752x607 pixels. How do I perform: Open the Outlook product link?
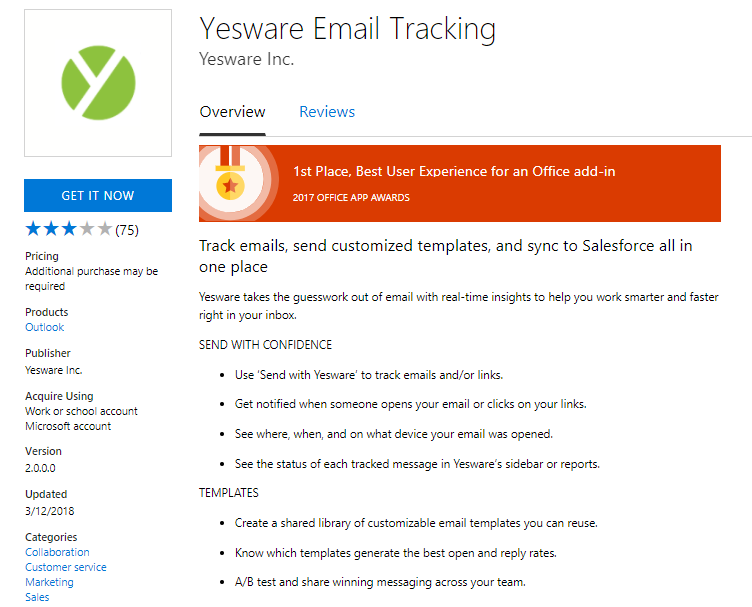[44, 327]
